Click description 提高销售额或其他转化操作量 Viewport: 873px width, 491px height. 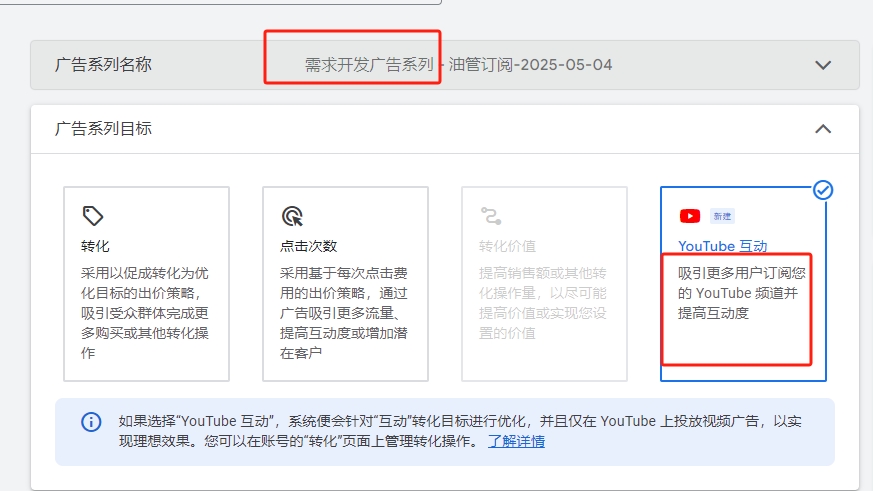(543, 303)
